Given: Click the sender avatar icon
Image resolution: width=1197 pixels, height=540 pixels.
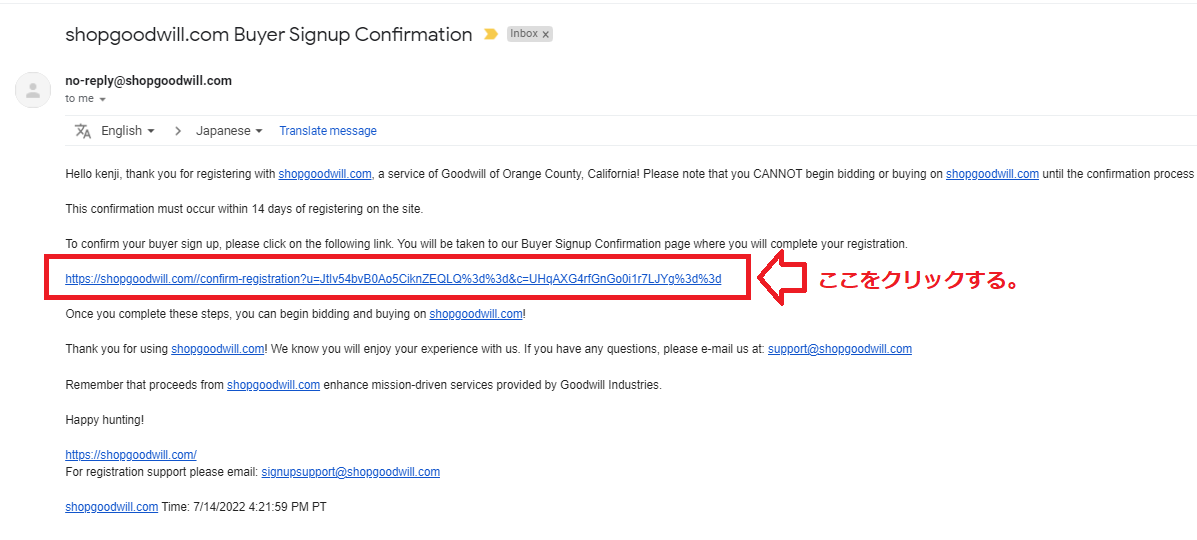Looking at the screenshot, I should click(x=33, y=90).
